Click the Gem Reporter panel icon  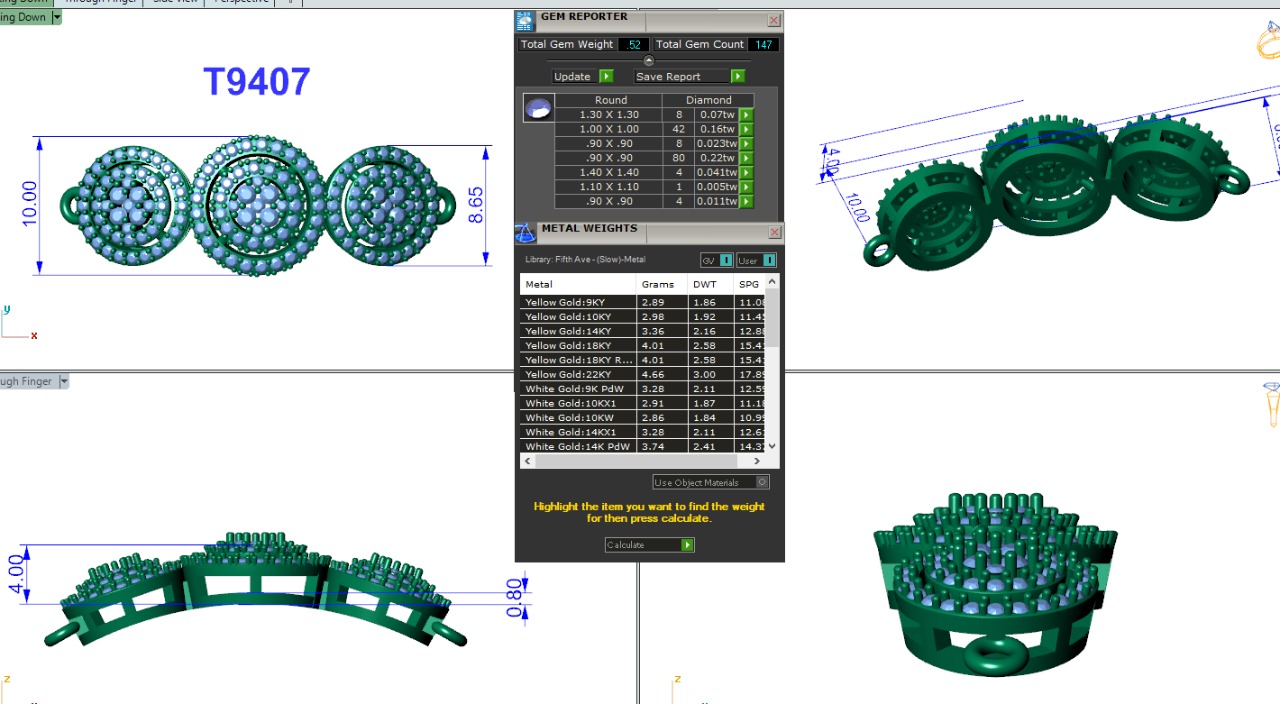[x=525, y=21]
